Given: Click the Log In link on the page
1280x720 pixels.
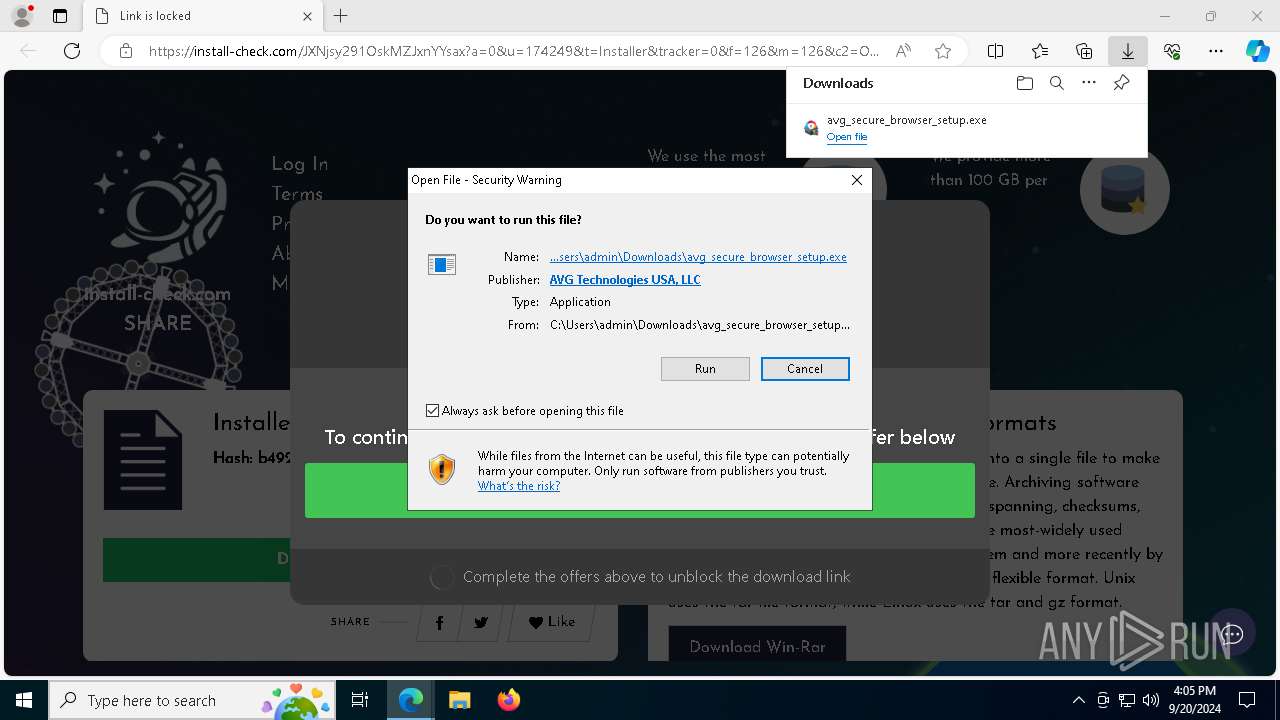Looking at the screenshot, I should (x=299, y=164).
